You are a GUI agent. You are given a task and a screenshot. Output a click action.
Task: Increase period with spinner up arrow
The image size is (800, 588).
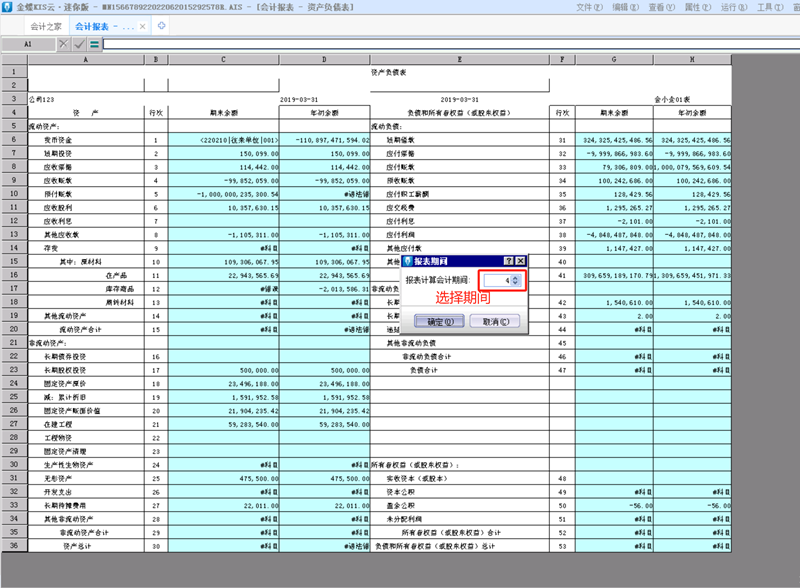click(x=515, y=277)
